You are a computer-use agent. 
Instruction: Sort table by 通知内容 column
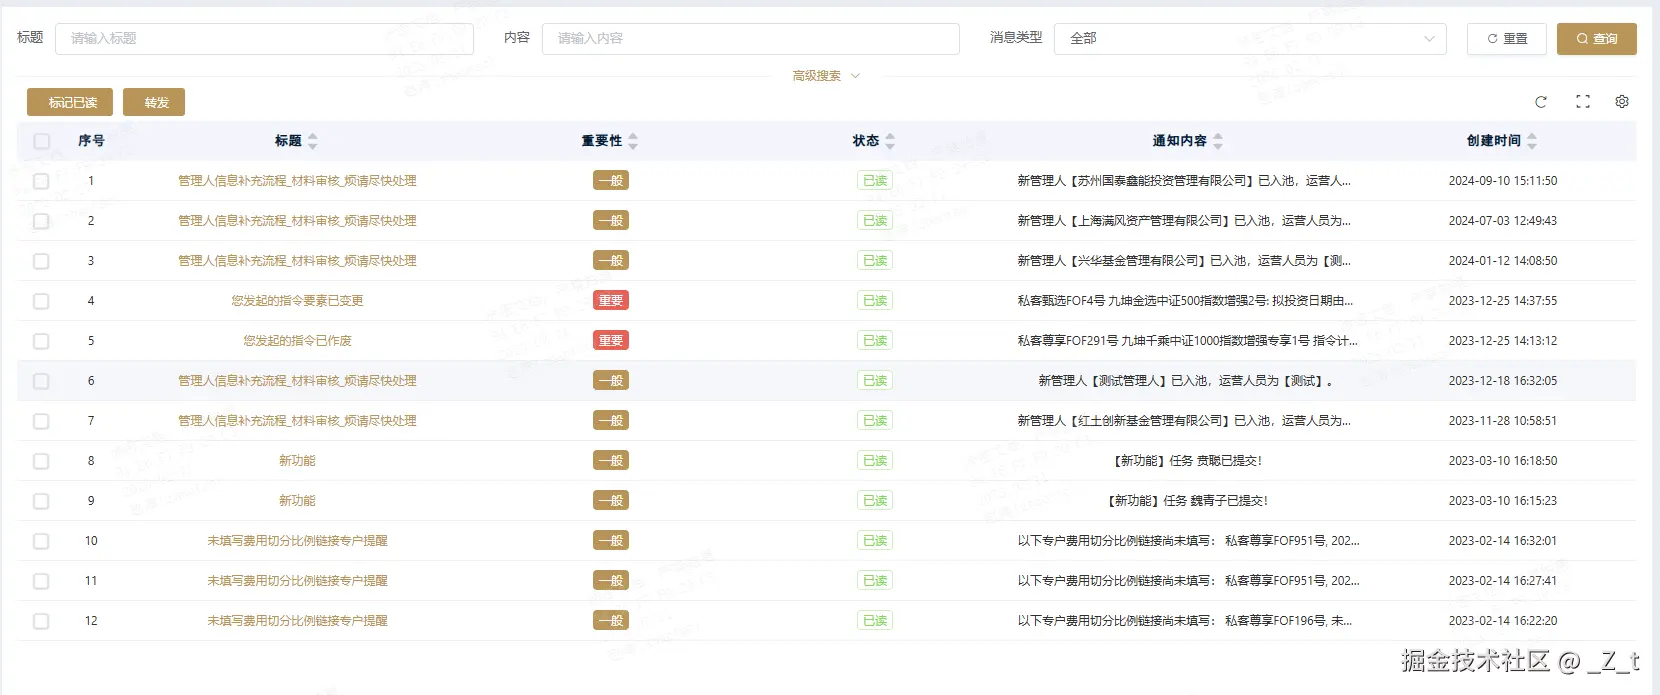click(1218, 141)
